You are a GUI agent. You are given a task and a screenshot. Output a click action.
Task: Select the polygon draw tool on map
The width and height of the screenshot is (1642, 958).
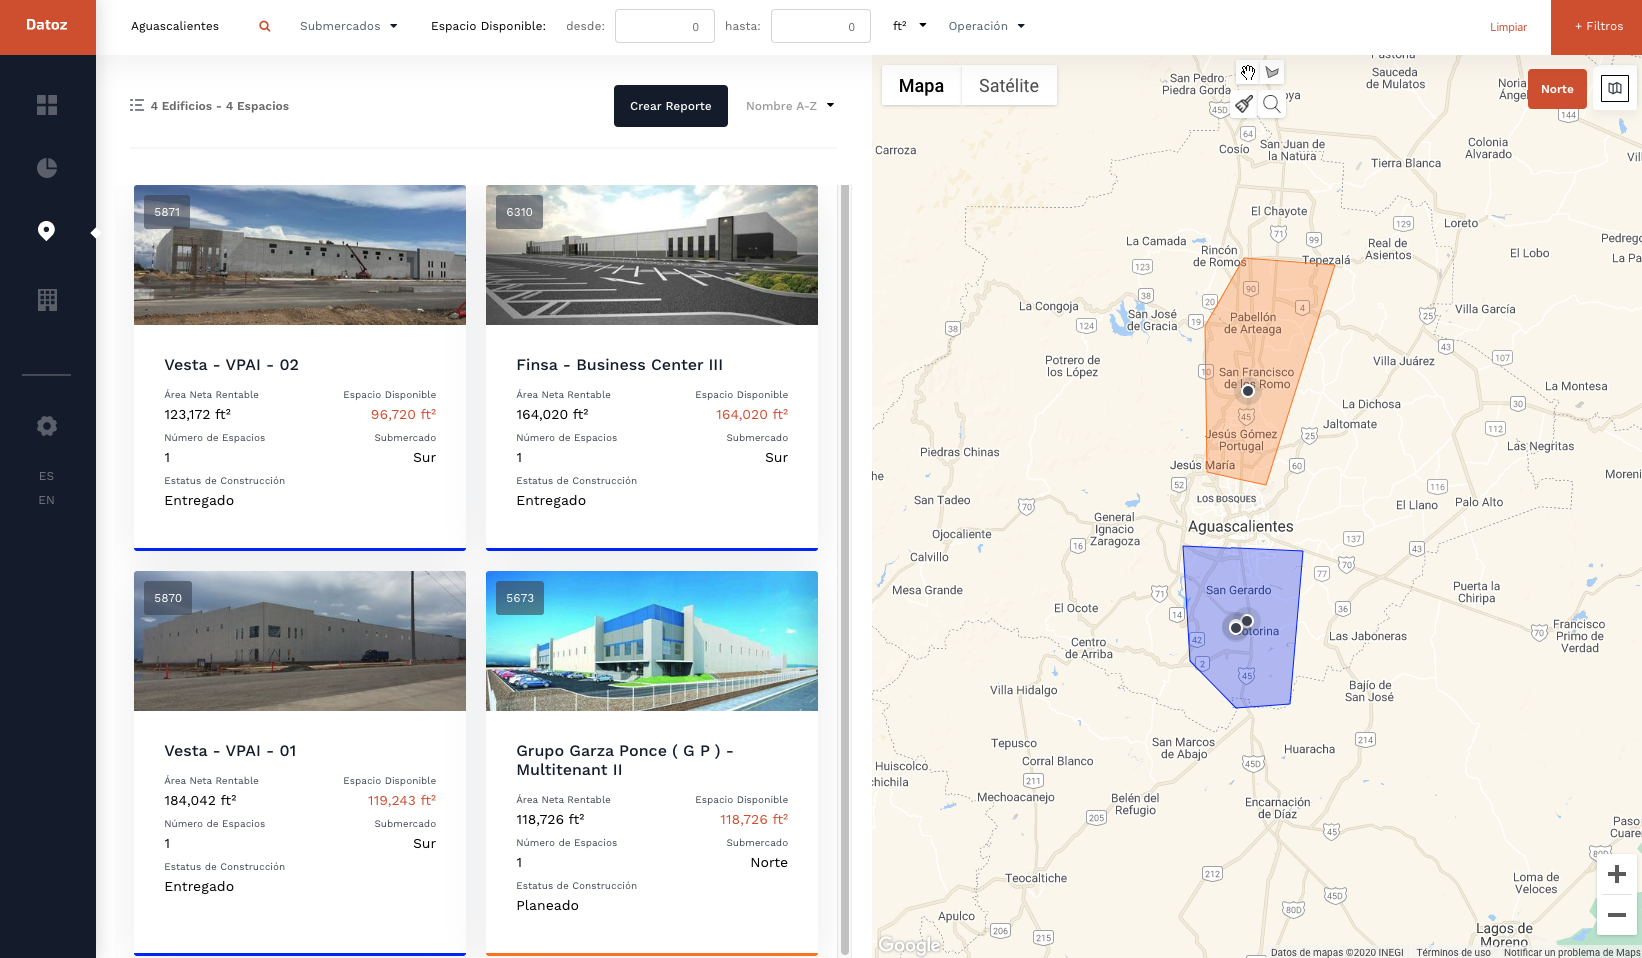pos(1272,72)
